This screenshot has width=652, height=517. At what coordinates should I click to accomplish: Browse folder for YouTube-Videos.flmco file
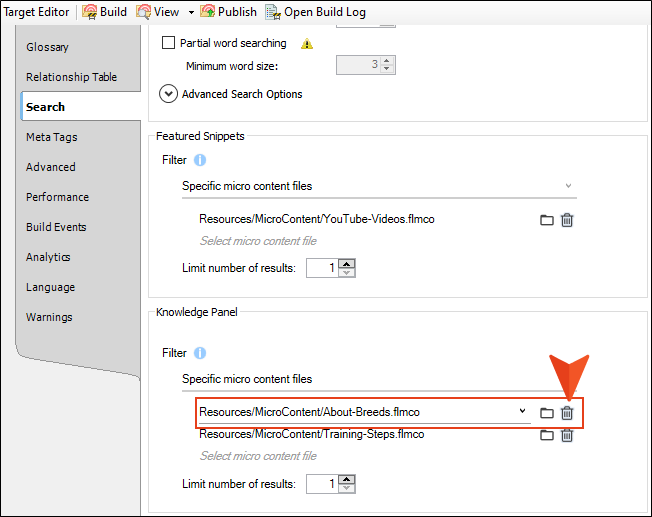point(547,220)
